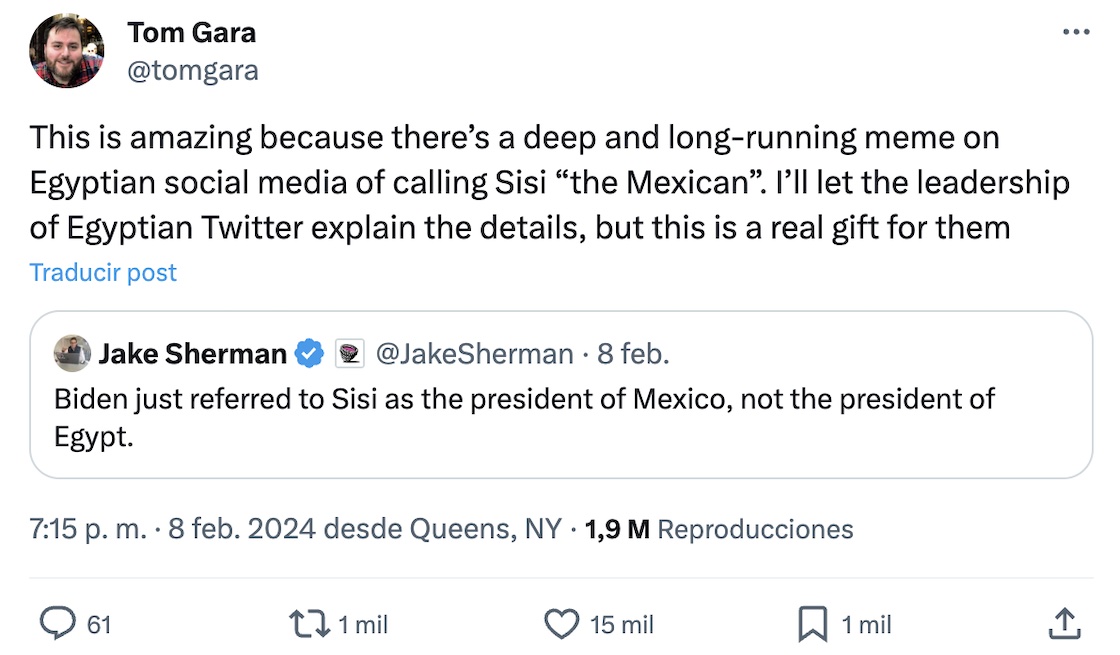Click the affiliation badge beside Jake Sherman
The height and width of the screenshot is (655, 1120).
click(x=348, y=353)
